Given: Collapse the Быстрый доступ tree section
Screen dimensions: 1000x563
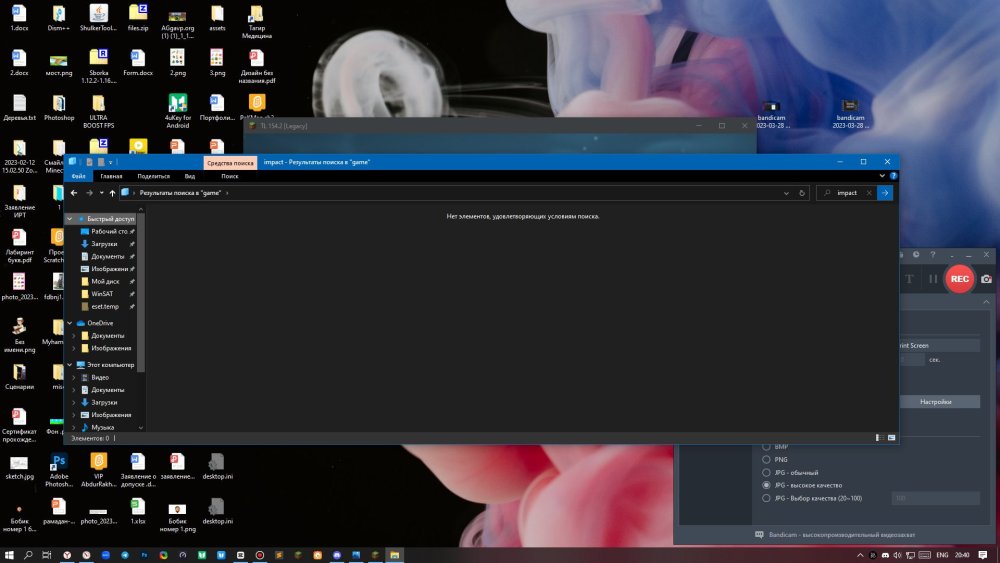Looking at the screenshot, I should click(70, 219).
